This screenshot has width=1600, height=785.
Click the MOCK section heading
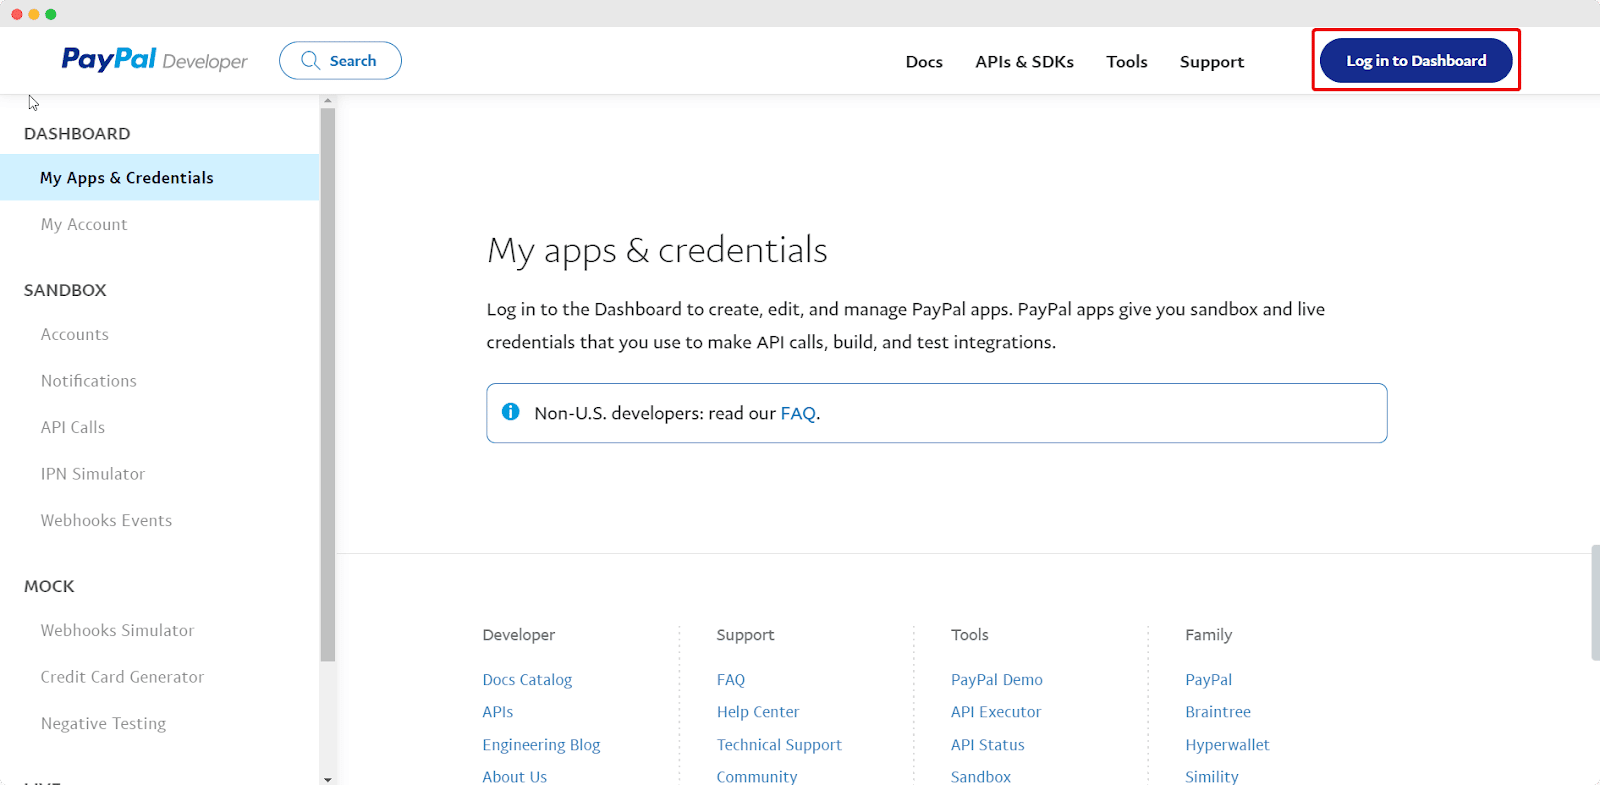pos(49,586)
